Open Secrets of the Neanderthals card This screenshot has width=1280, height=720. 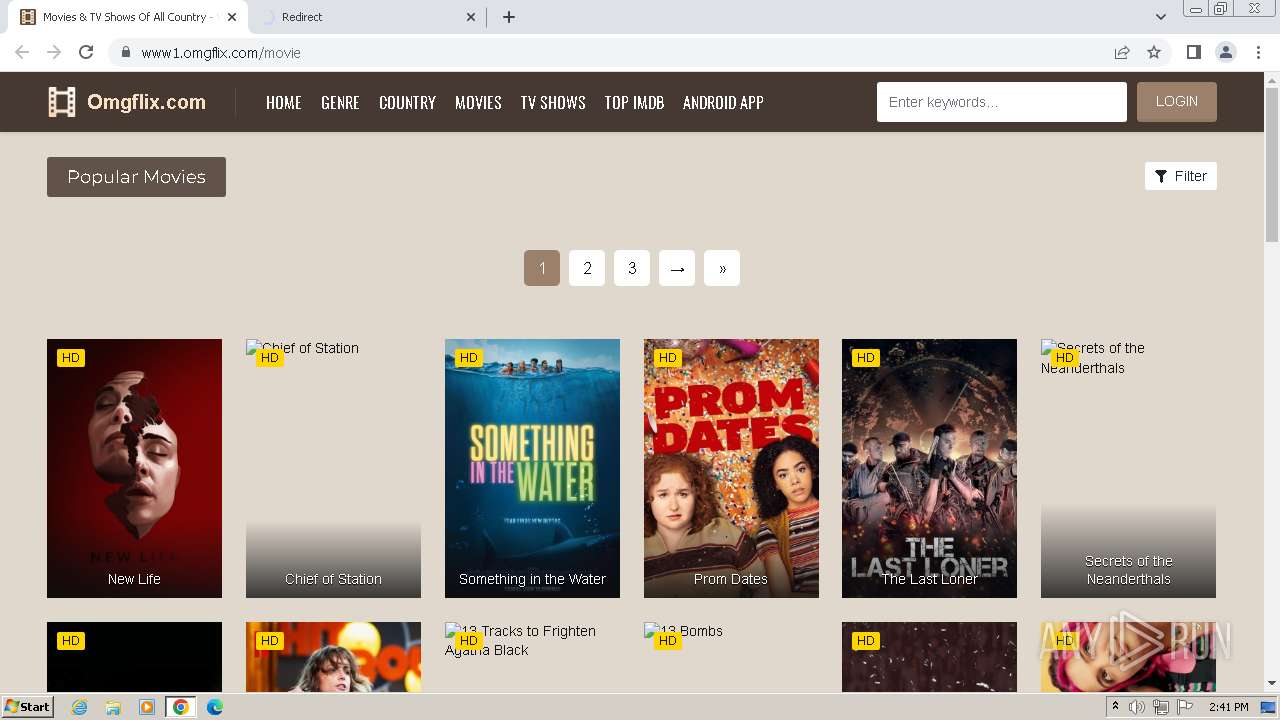tap(1128, 468)
